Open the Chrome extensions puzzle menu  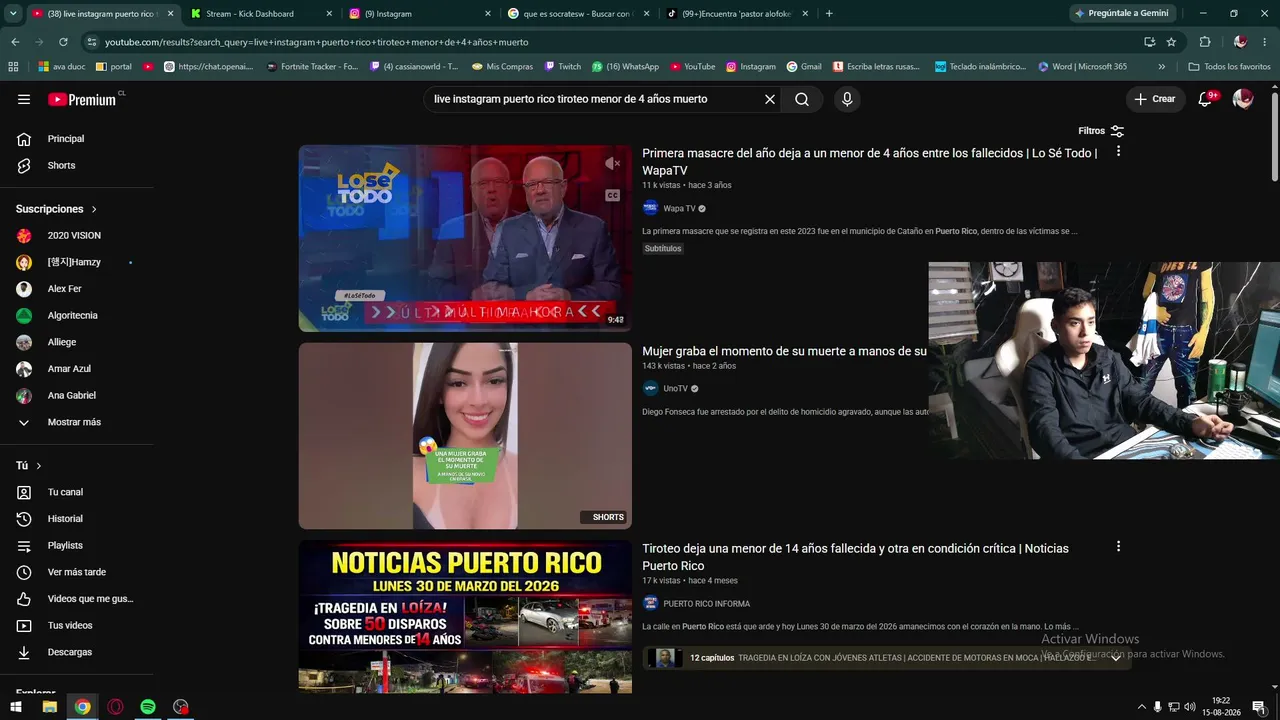[1205, 42]
